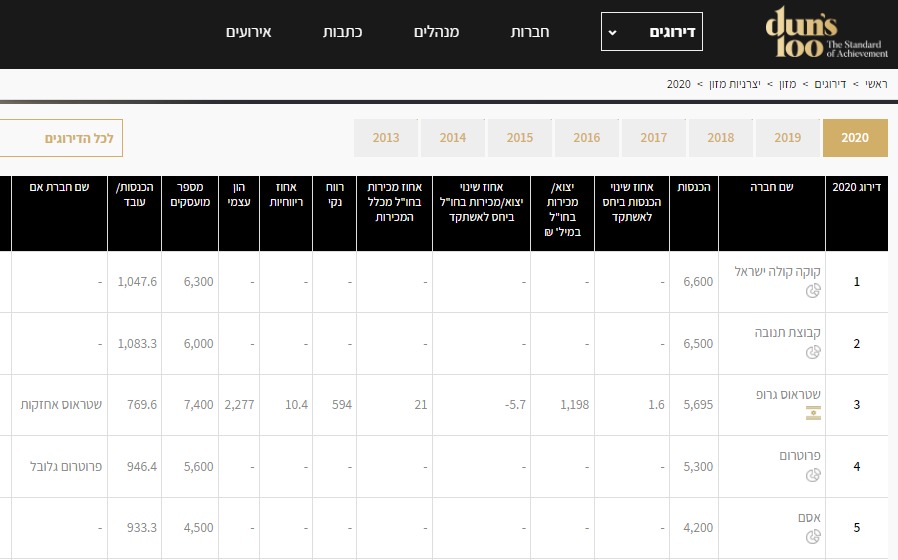Click employees value 7,400
This screenshot has width=898, height=560.
(x=199, y=405)
